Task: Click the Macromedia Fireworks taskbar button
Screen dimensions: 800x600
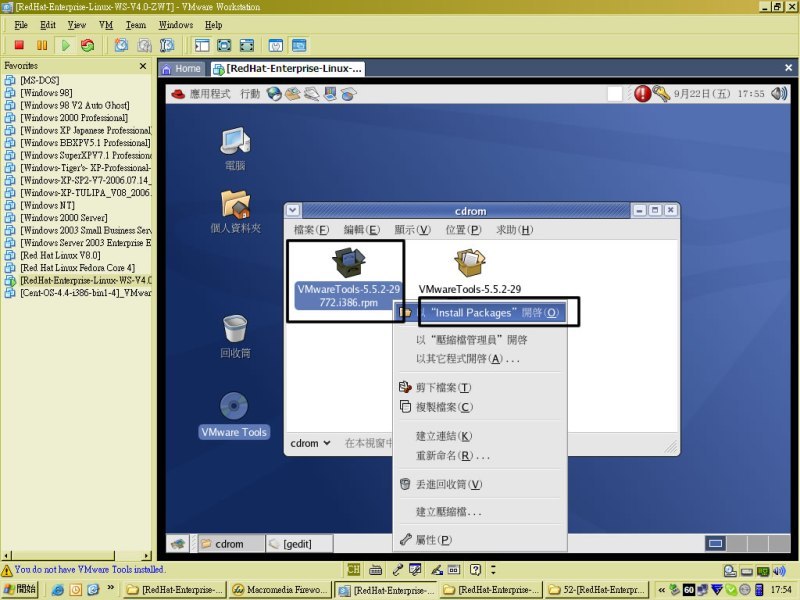Action: pyautogui.click(x=280, y=590)
